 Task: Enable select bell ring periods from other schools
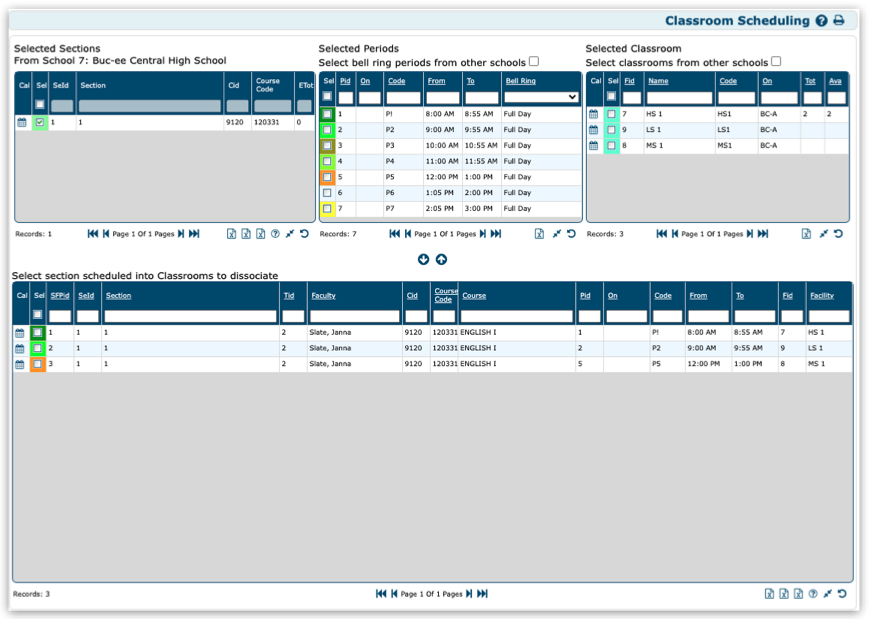click(534, 62)
